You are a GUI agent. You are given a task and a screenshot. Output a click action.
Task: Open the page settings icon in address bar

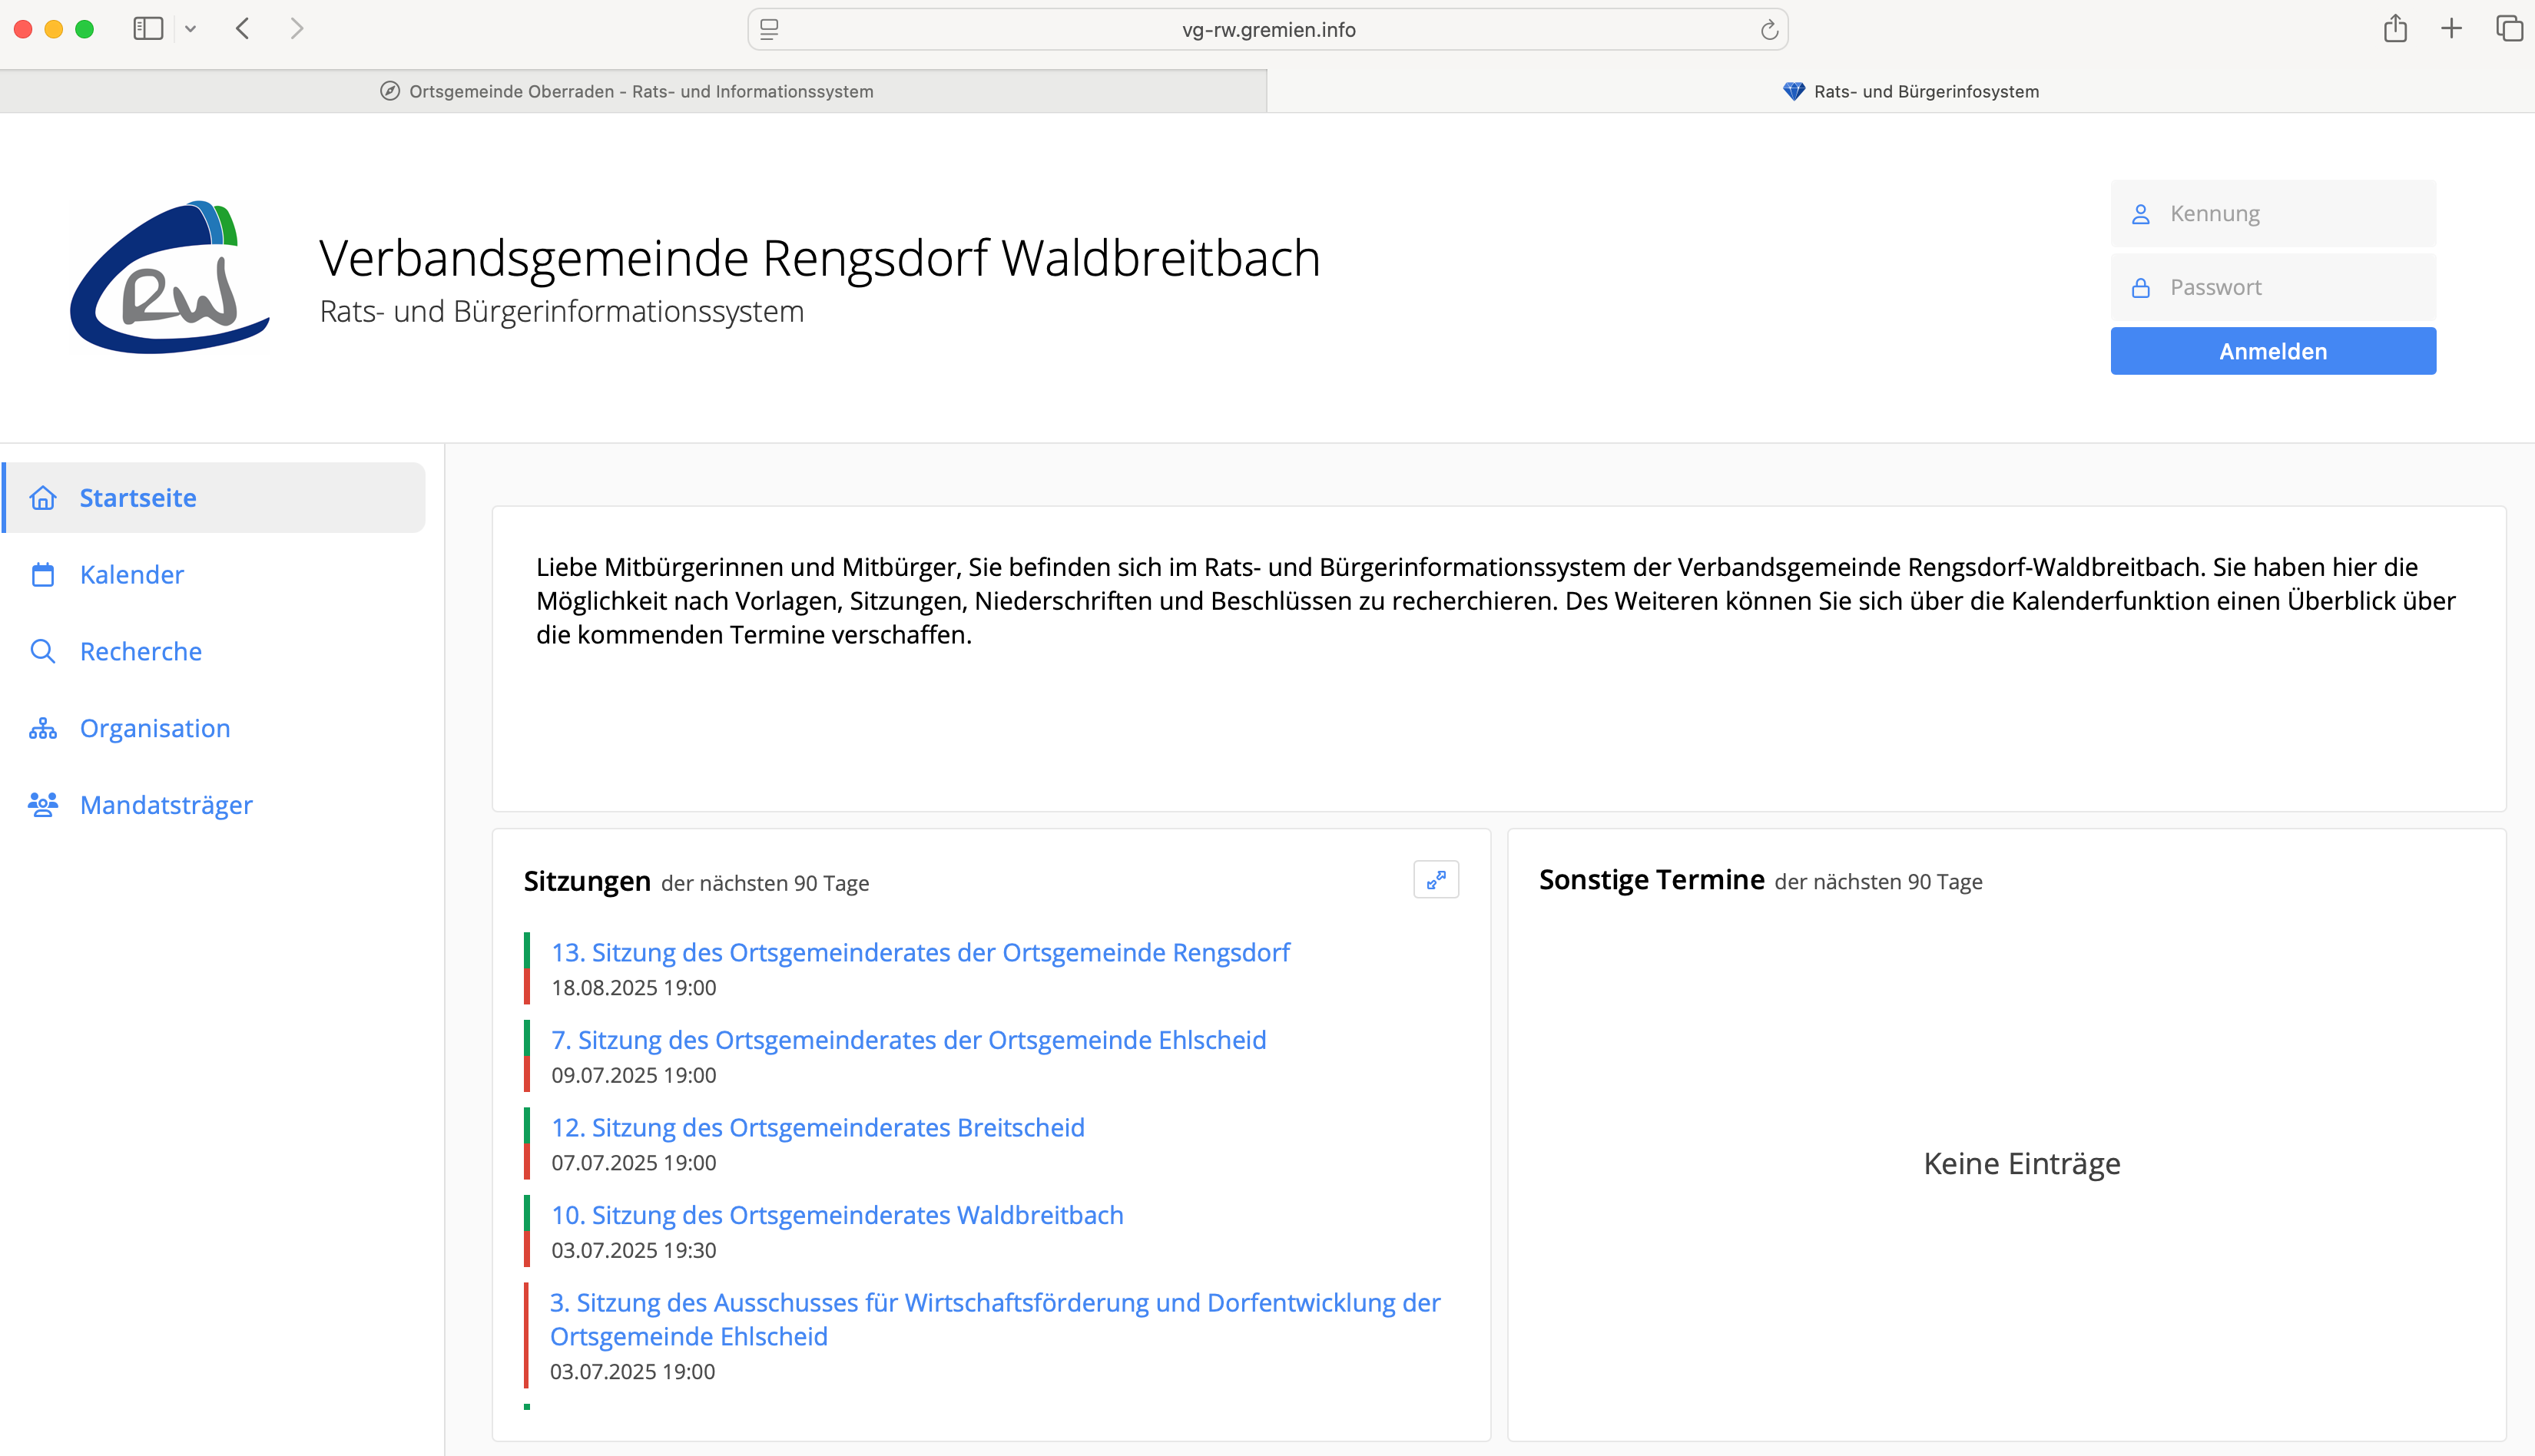pyautogui.click(x=769, y=30)
